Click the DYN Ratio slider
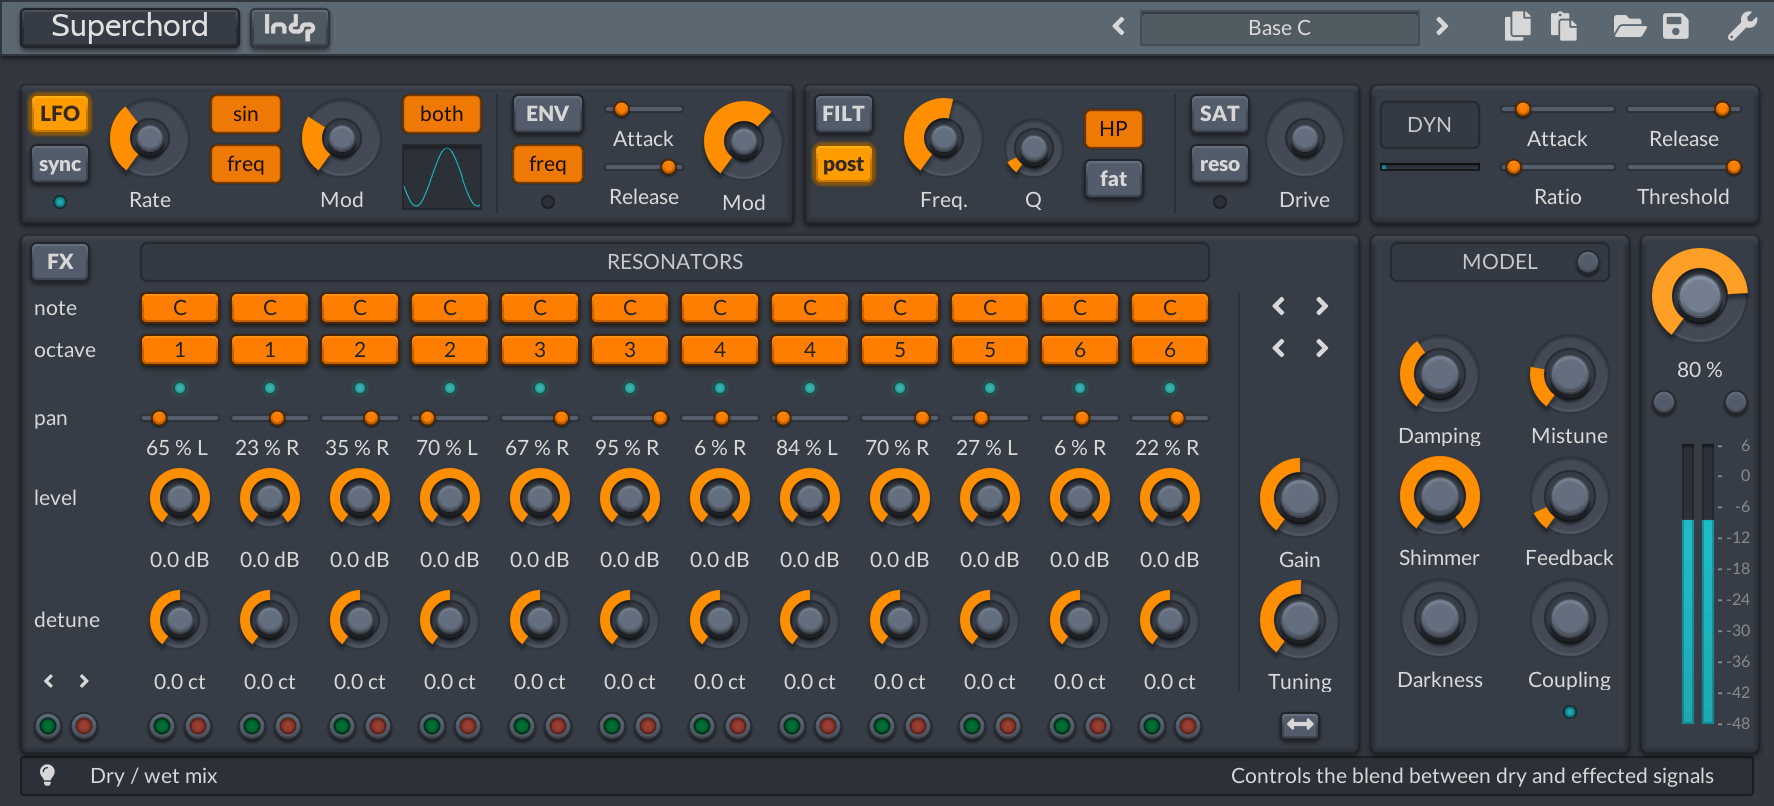1774x806 pixels. 1558,167
